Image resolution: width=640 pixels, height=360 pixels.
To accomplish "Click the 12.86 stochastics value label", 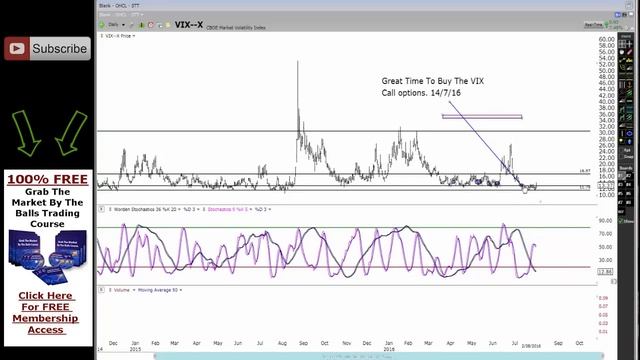I will pos(605,272).
